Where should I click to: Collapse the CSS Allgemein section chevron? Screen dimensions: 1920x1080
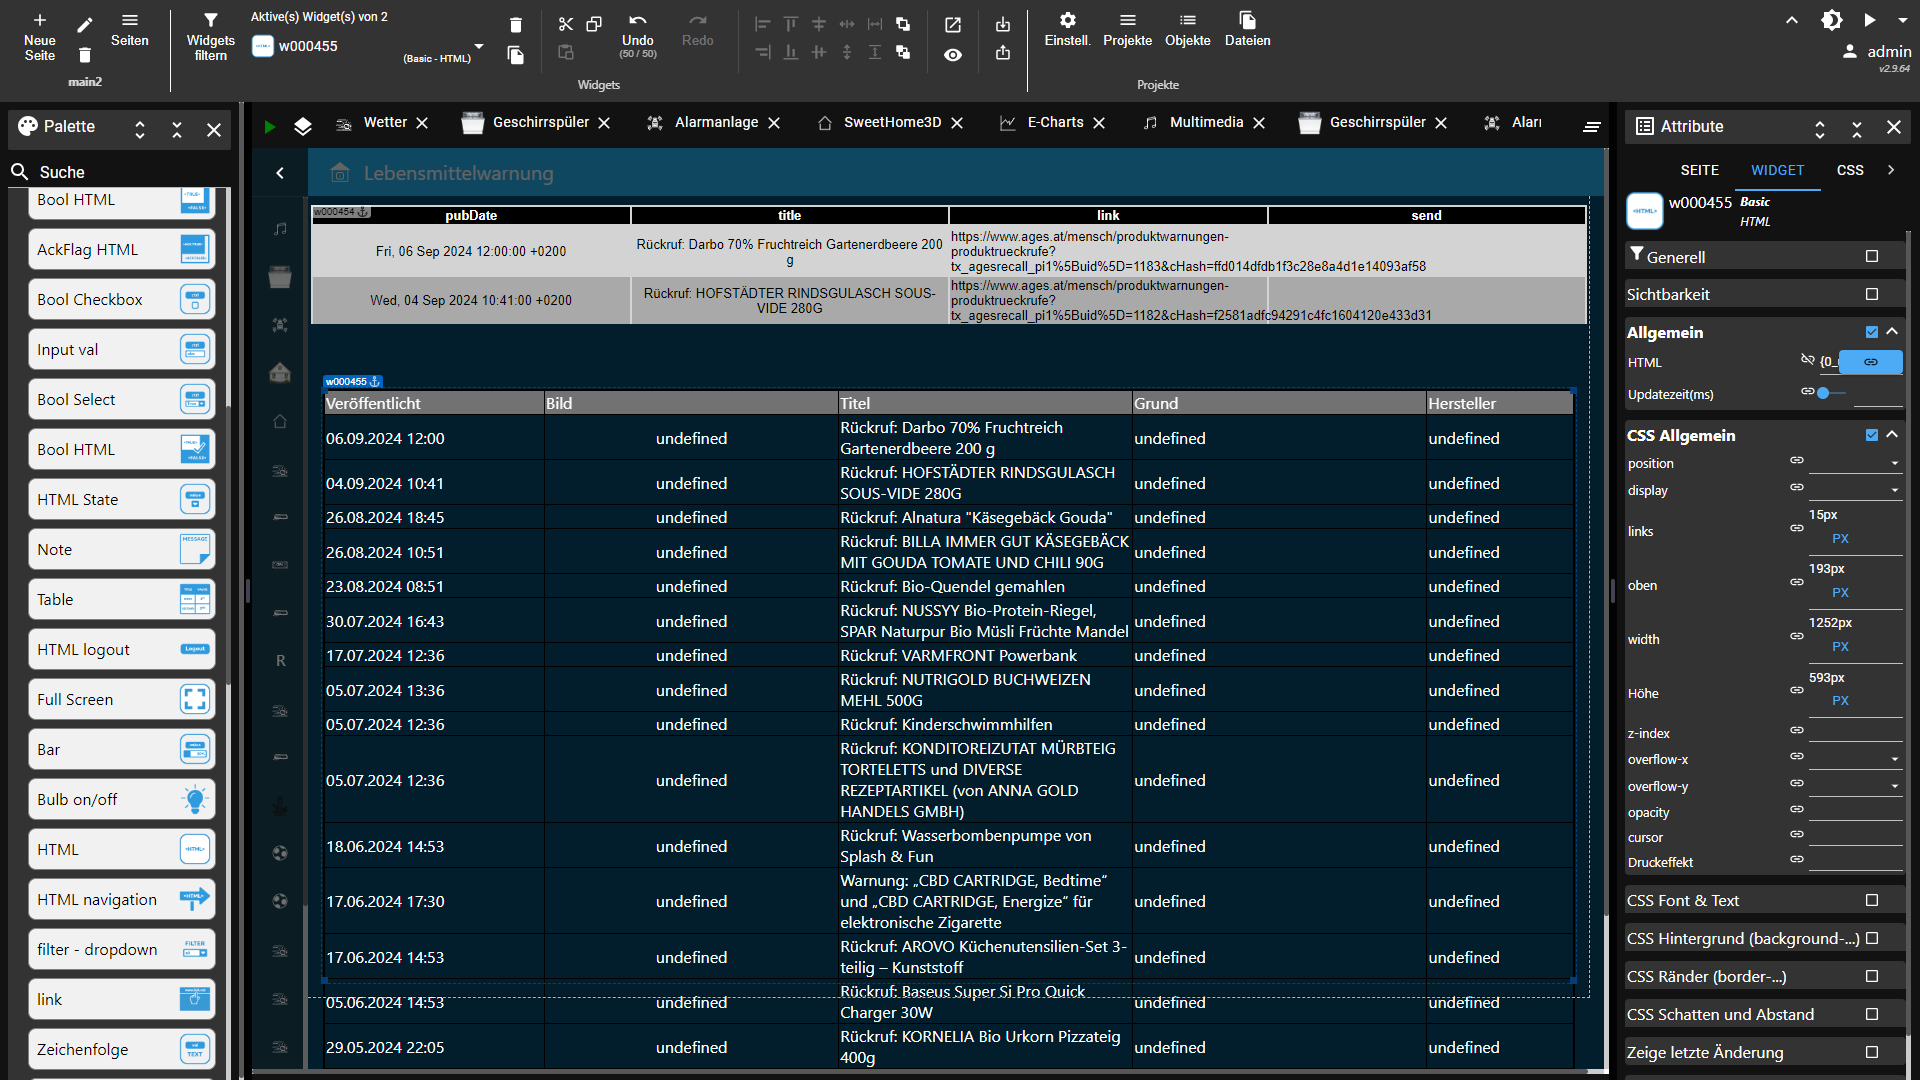(1892, 435)
